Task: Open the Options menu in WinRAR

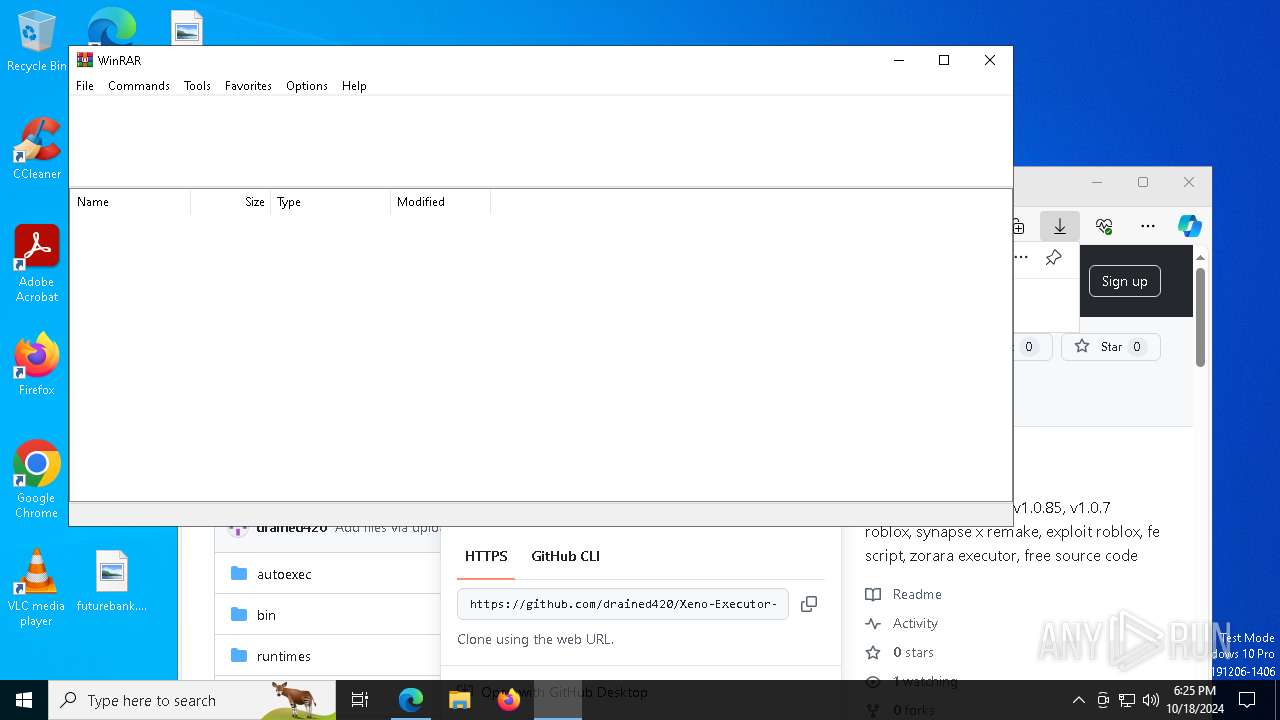Action: click(307, 86)
